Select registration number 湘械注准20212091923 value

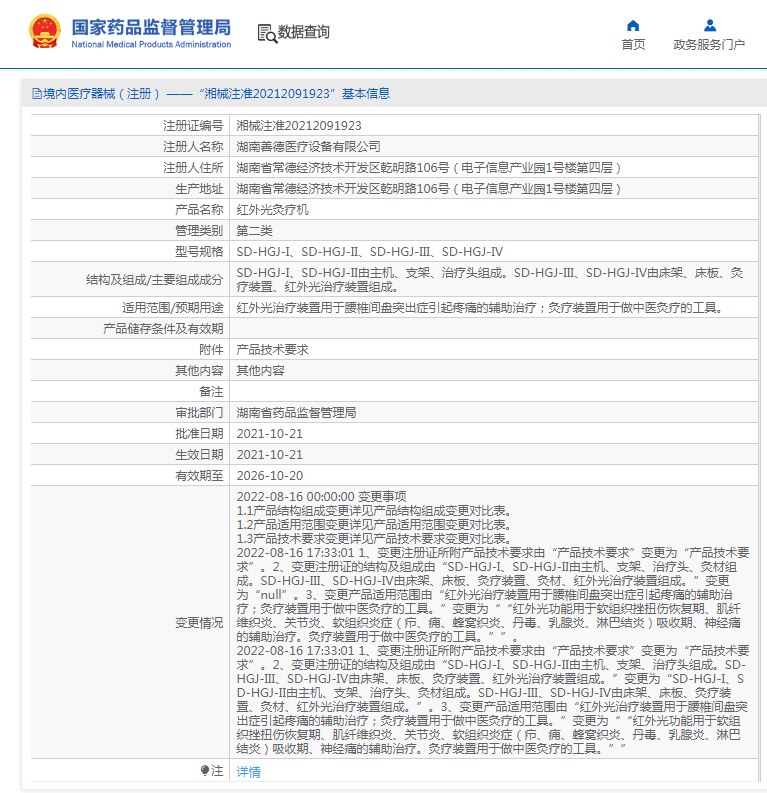click(299, 125)
